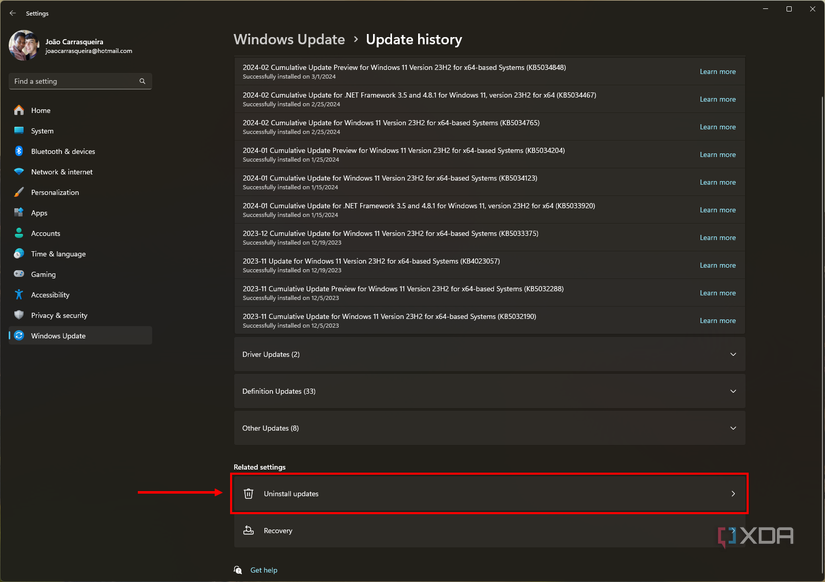This screenshot has width=825, height=582.
Task: Learn more about KB5034123 update
Action: (717, 183)
